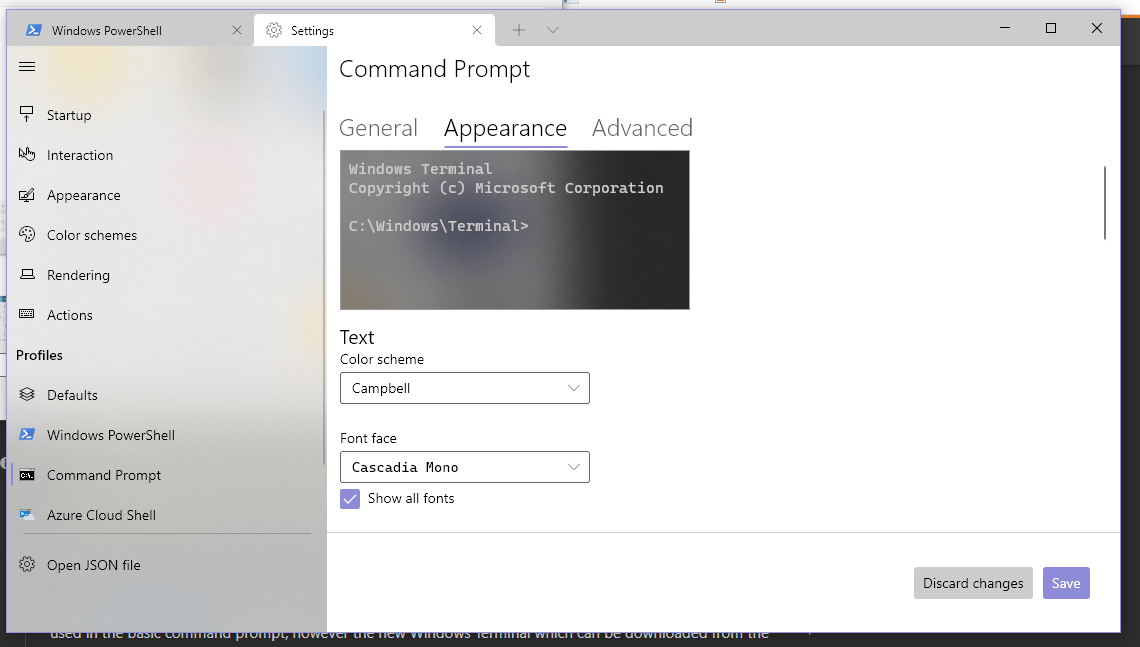Click the Color schemes palette icon
The image size is (1140, 647).
click(27, 234)
